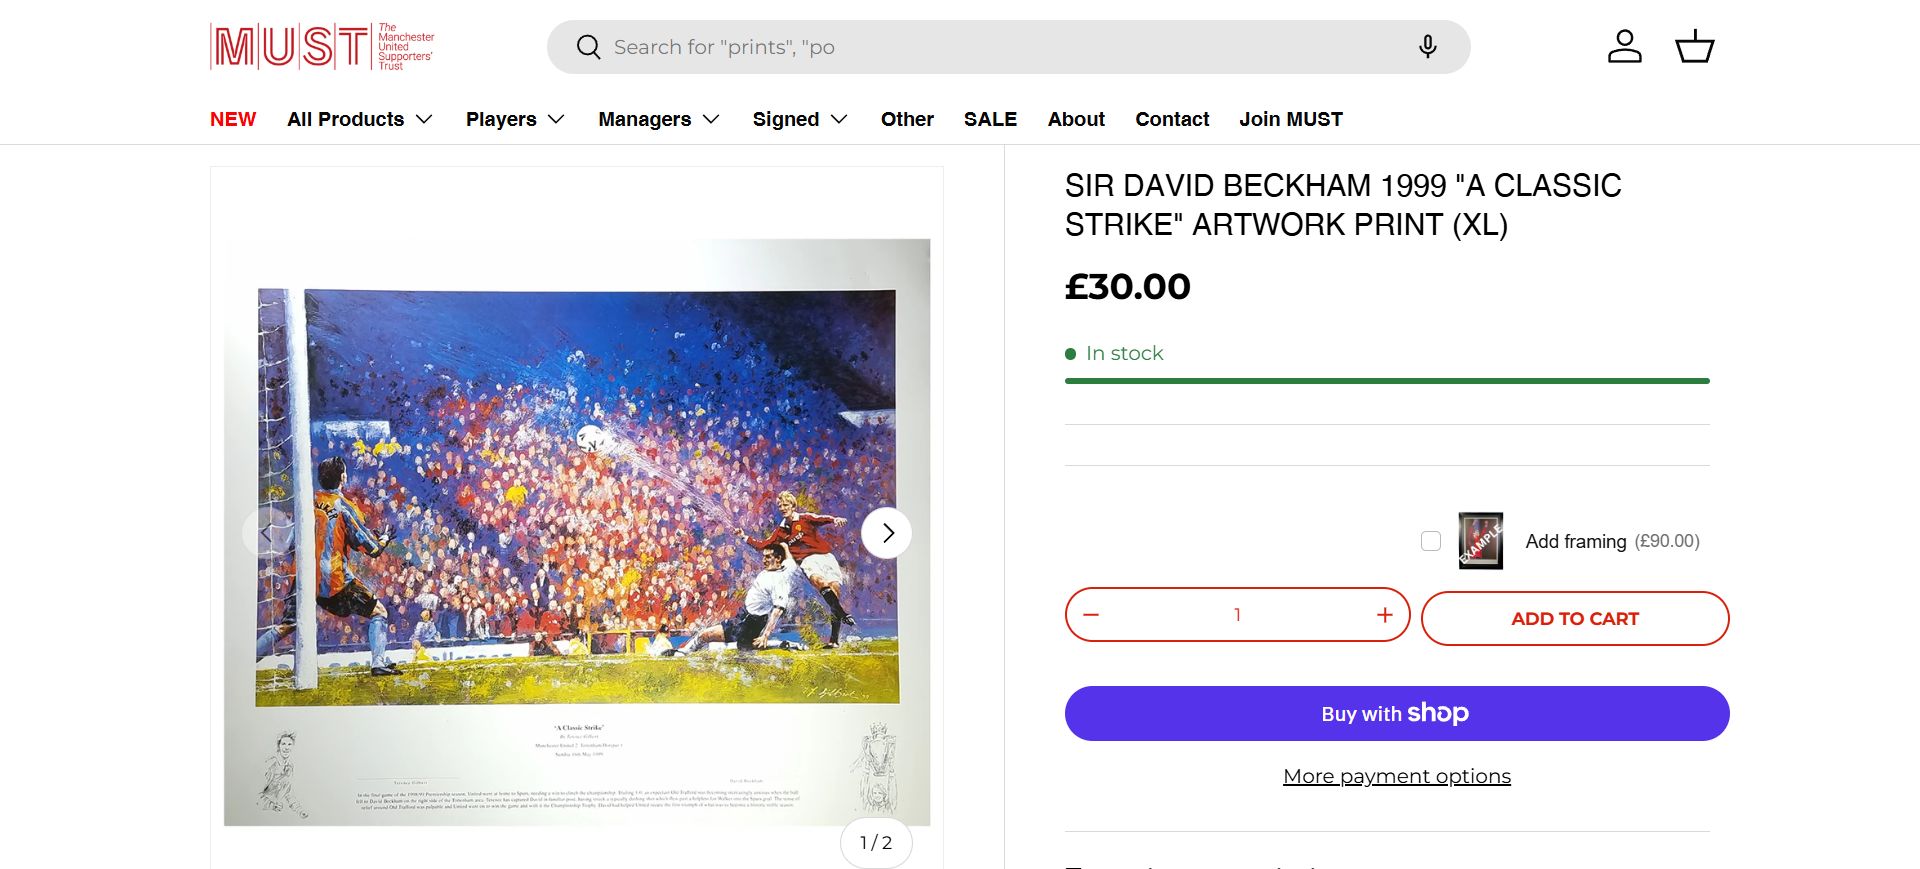Activate voice search microphone
Viewport: 1920px width, 869px height.
click(x=1427, y=47)
